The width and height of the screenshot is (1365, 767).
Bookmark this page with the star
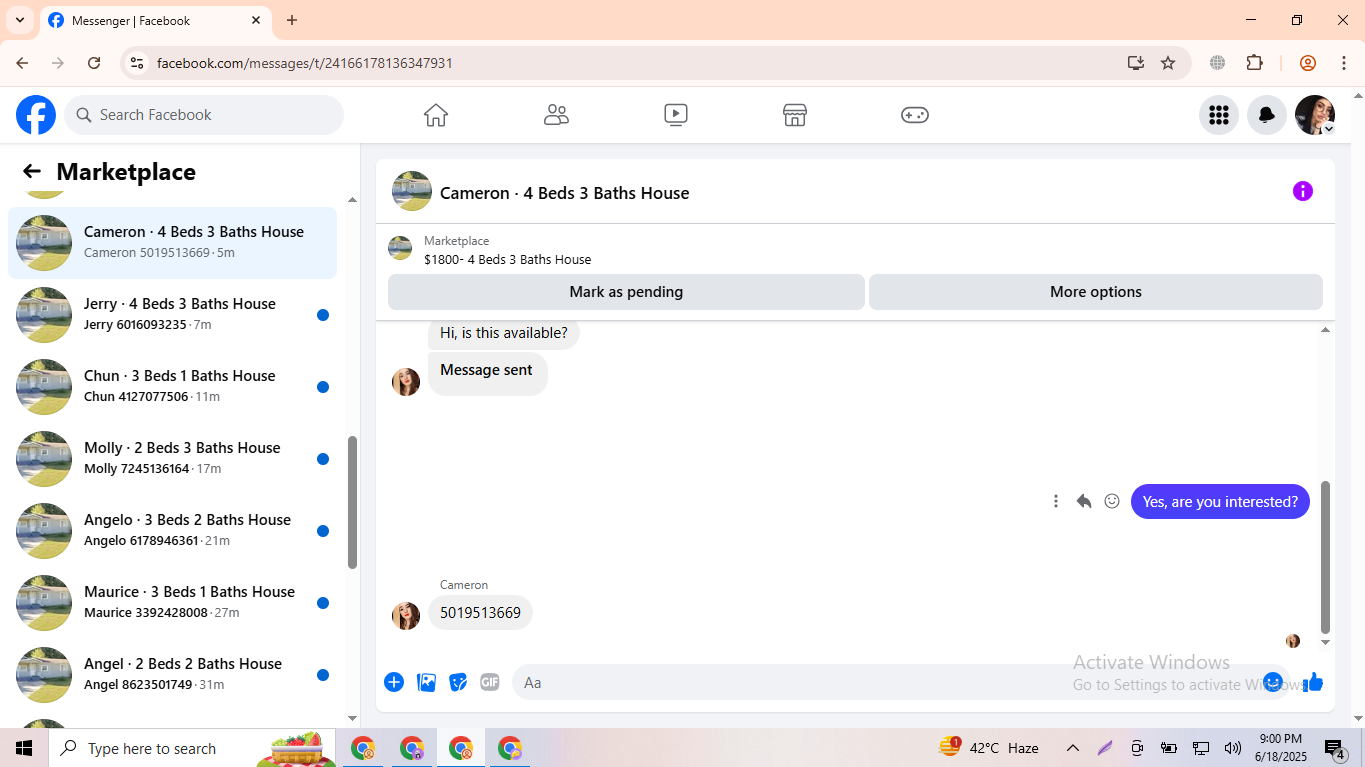[1168, 63]
